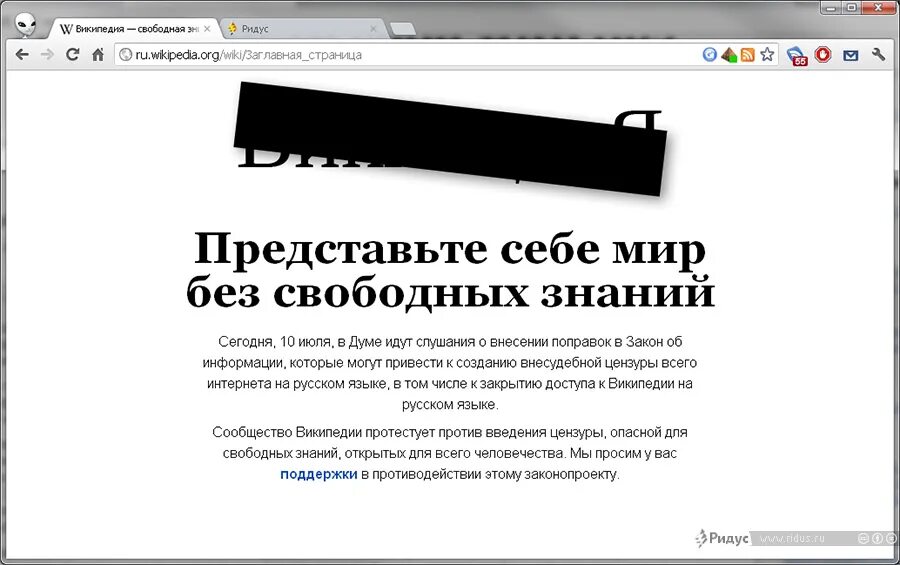Bookmark this page with the star
The image size is (900, 565).
pos(767,55)
